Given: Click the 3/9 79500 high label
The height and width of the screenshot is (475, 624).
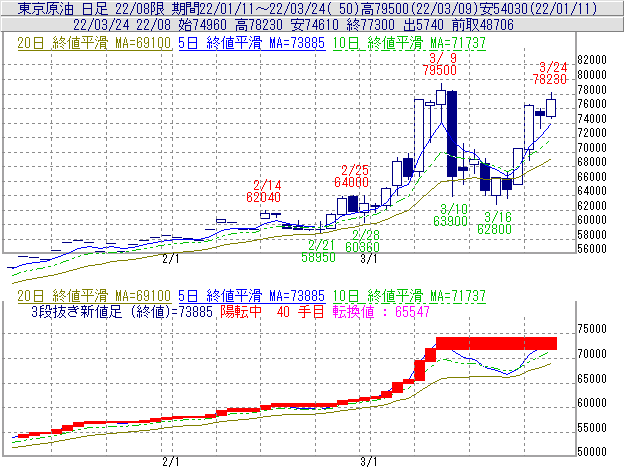Looking at the screenshot, I should pyautogui.click(x=440, y=64).
